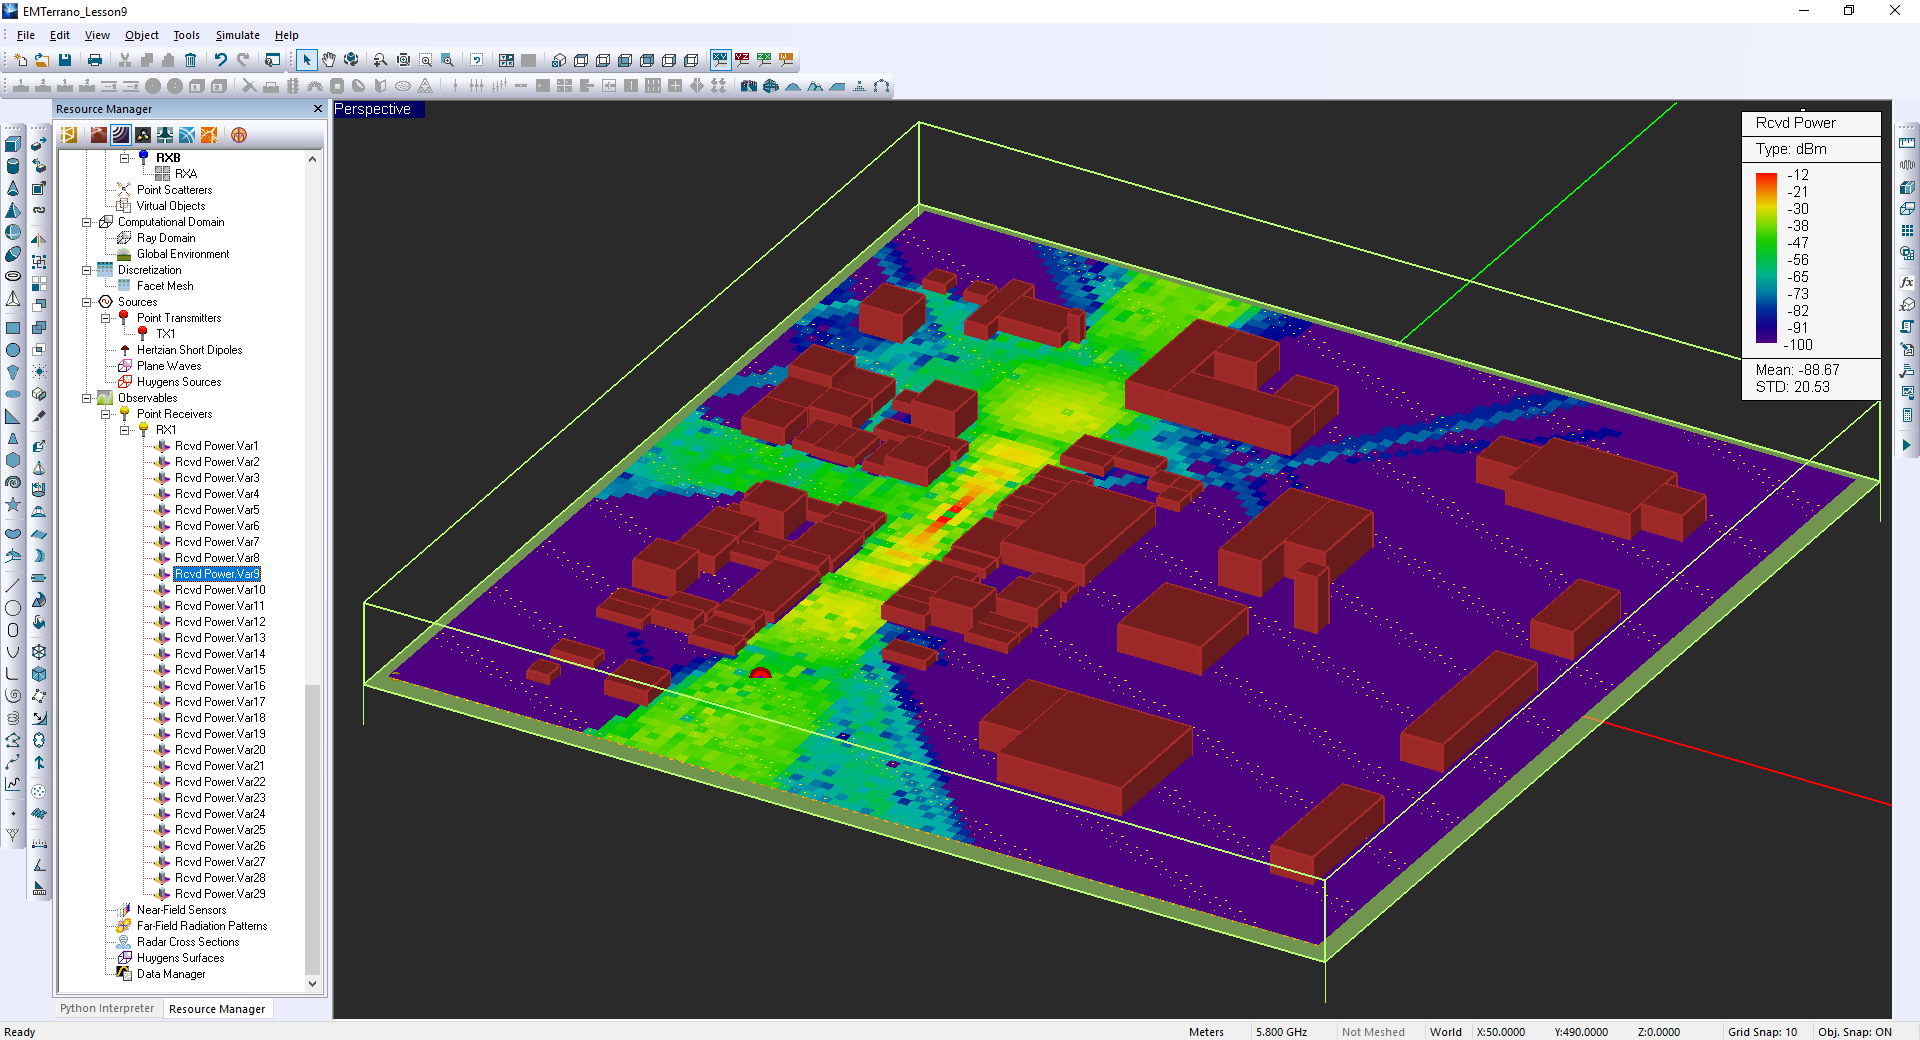
Task: Click the Print icon in toolbar
Action: (x=95, y=60)
